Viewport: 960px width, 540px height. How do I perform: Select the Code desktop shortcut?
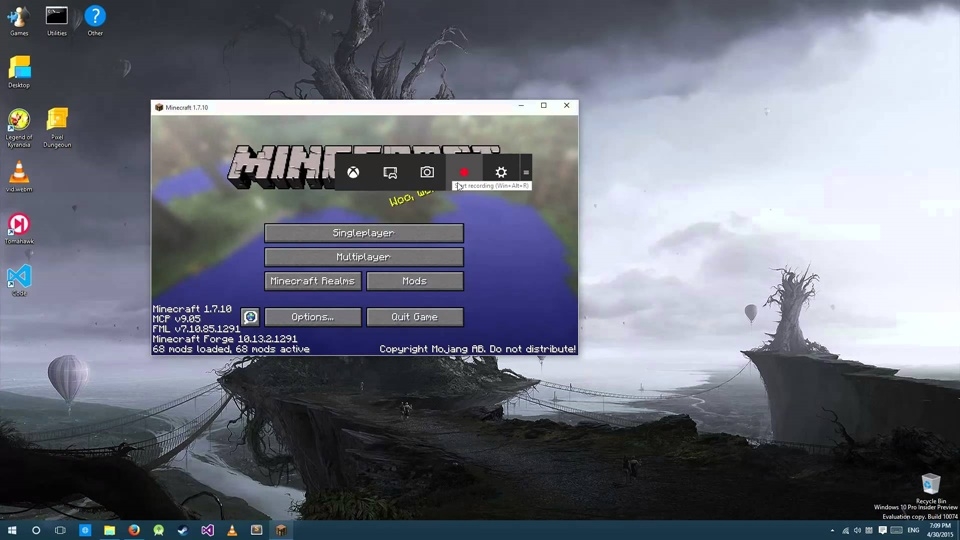point(19,281)
